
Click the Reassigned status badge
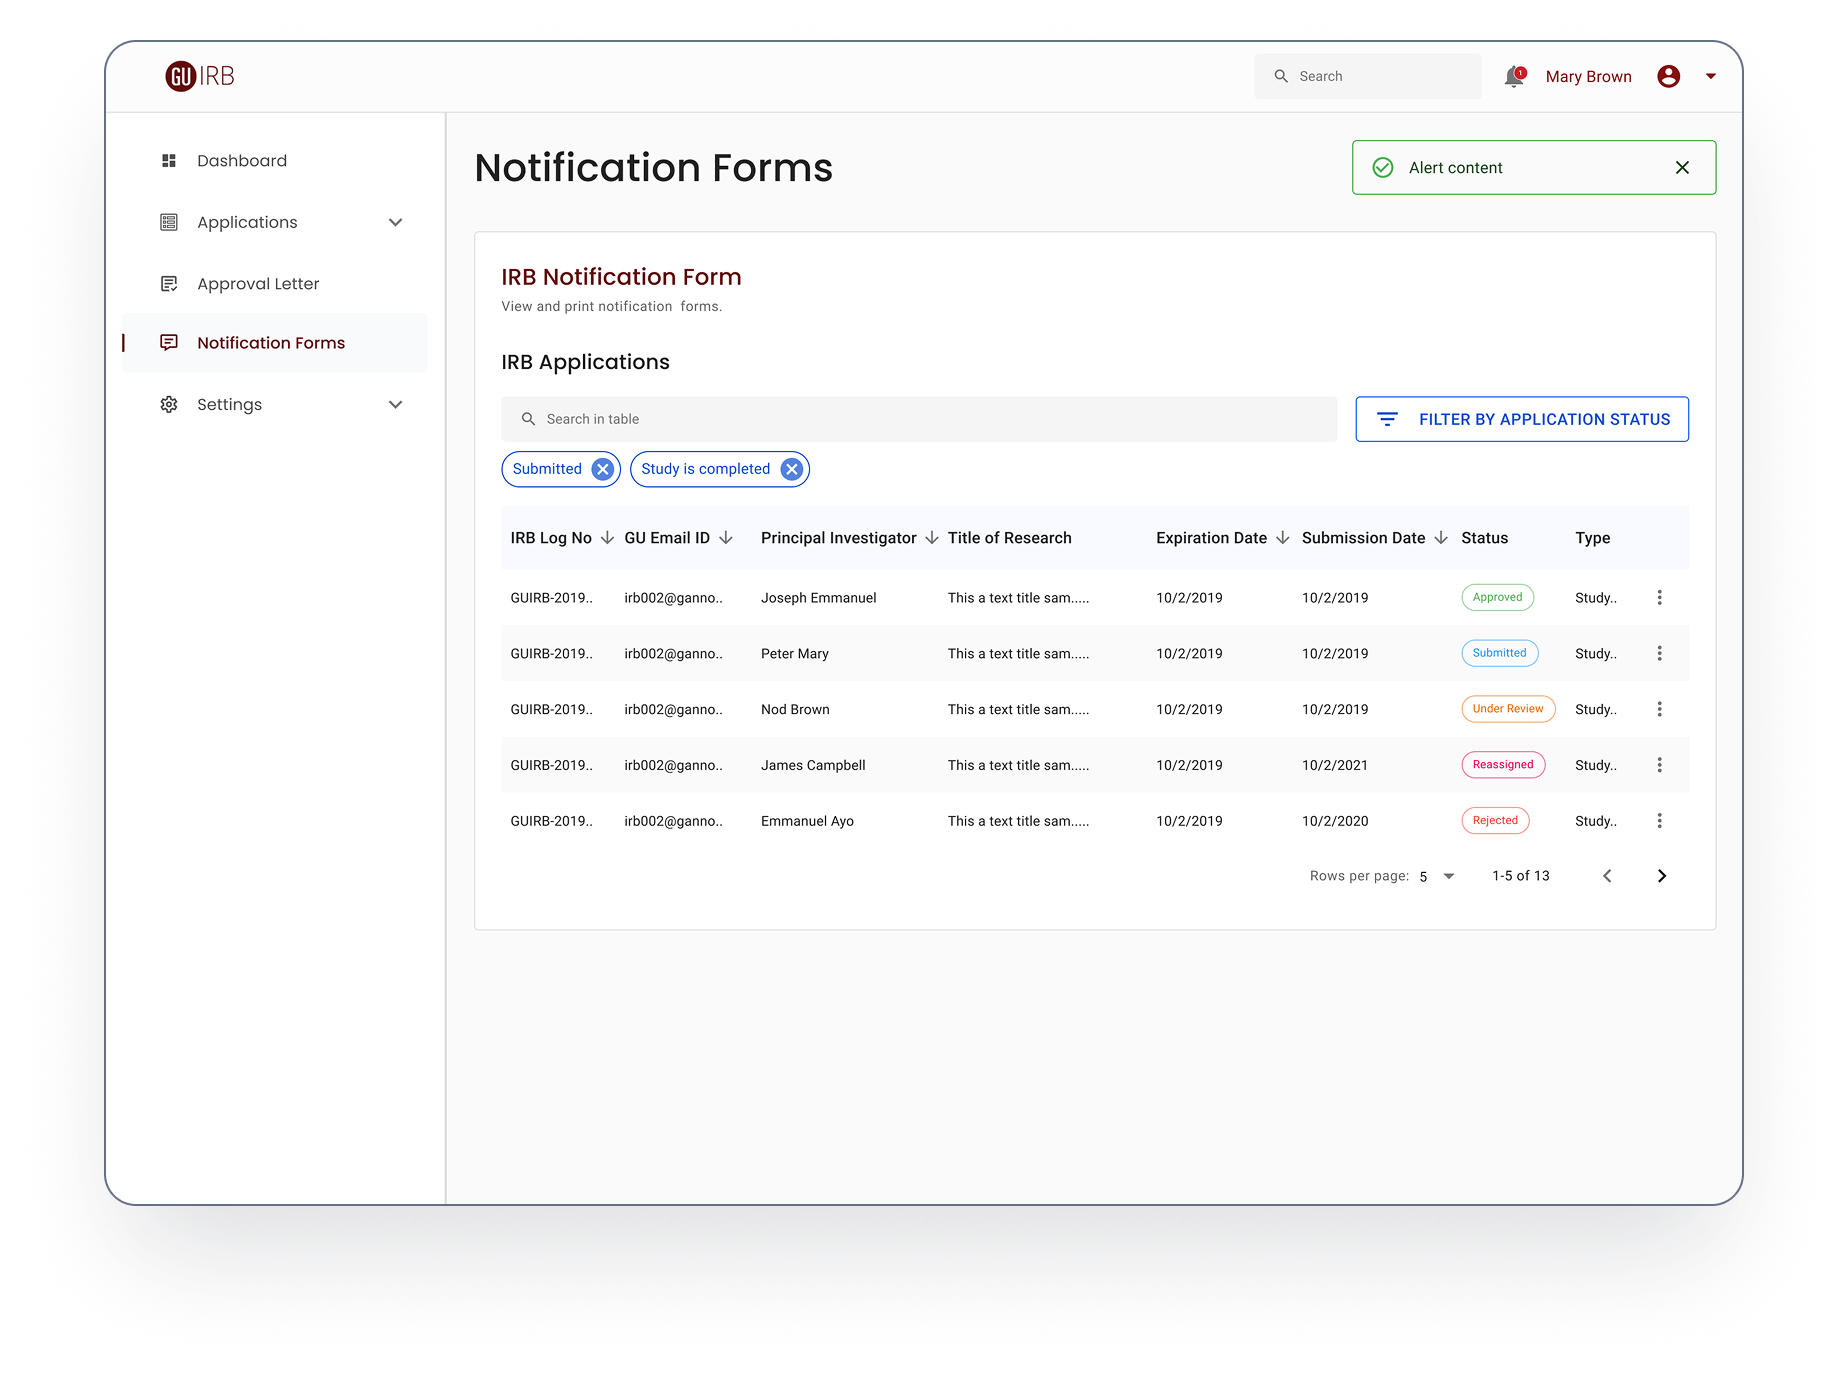[1503, 765]
